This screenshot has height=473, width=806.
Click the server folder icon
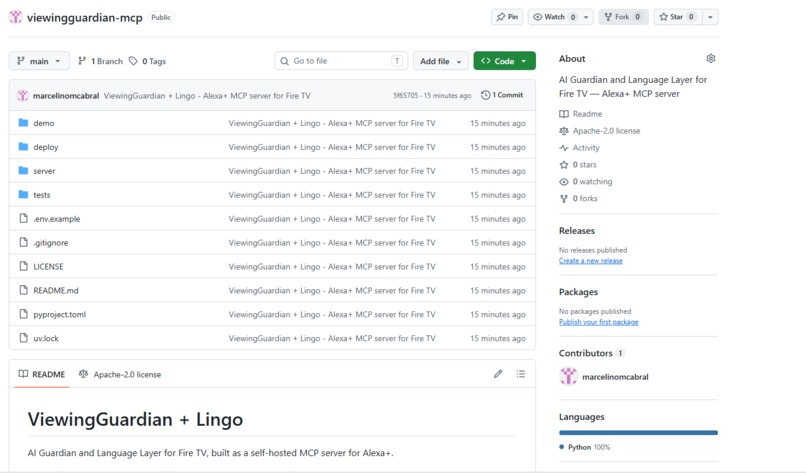23,171
